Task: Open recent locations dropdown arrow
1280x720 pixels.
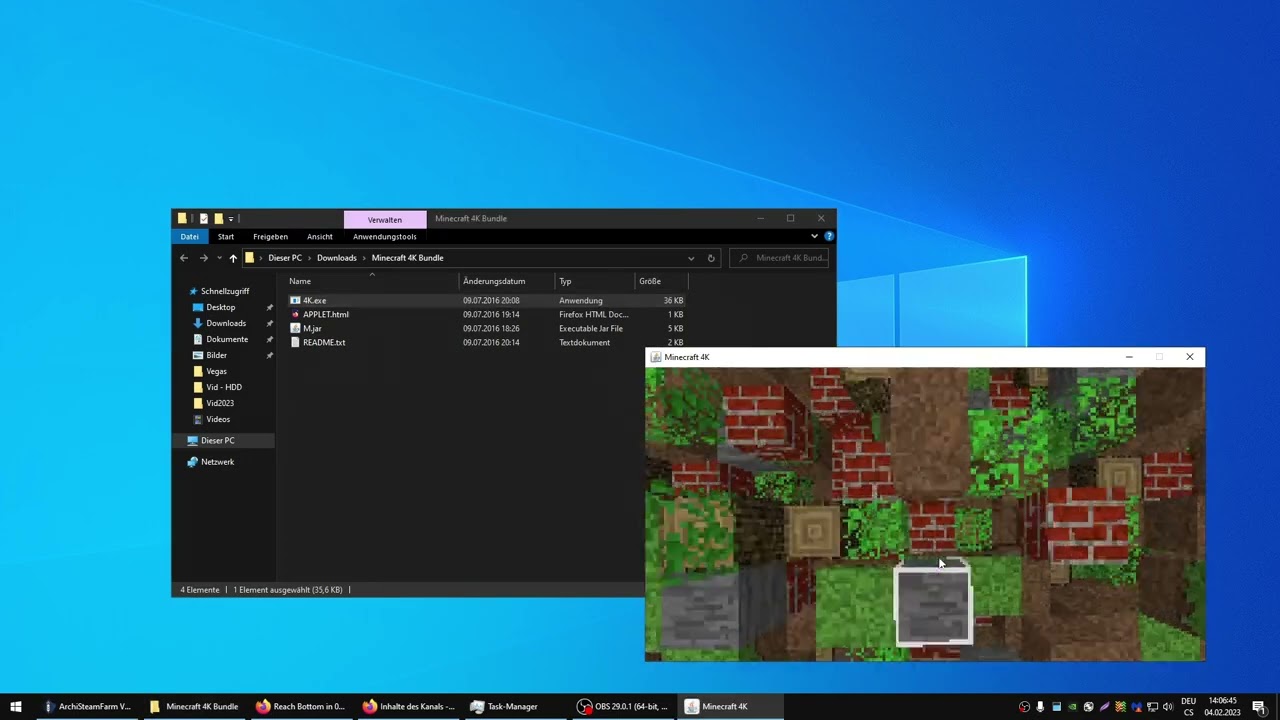Action: pyautogui.click(x=219, y=258)
